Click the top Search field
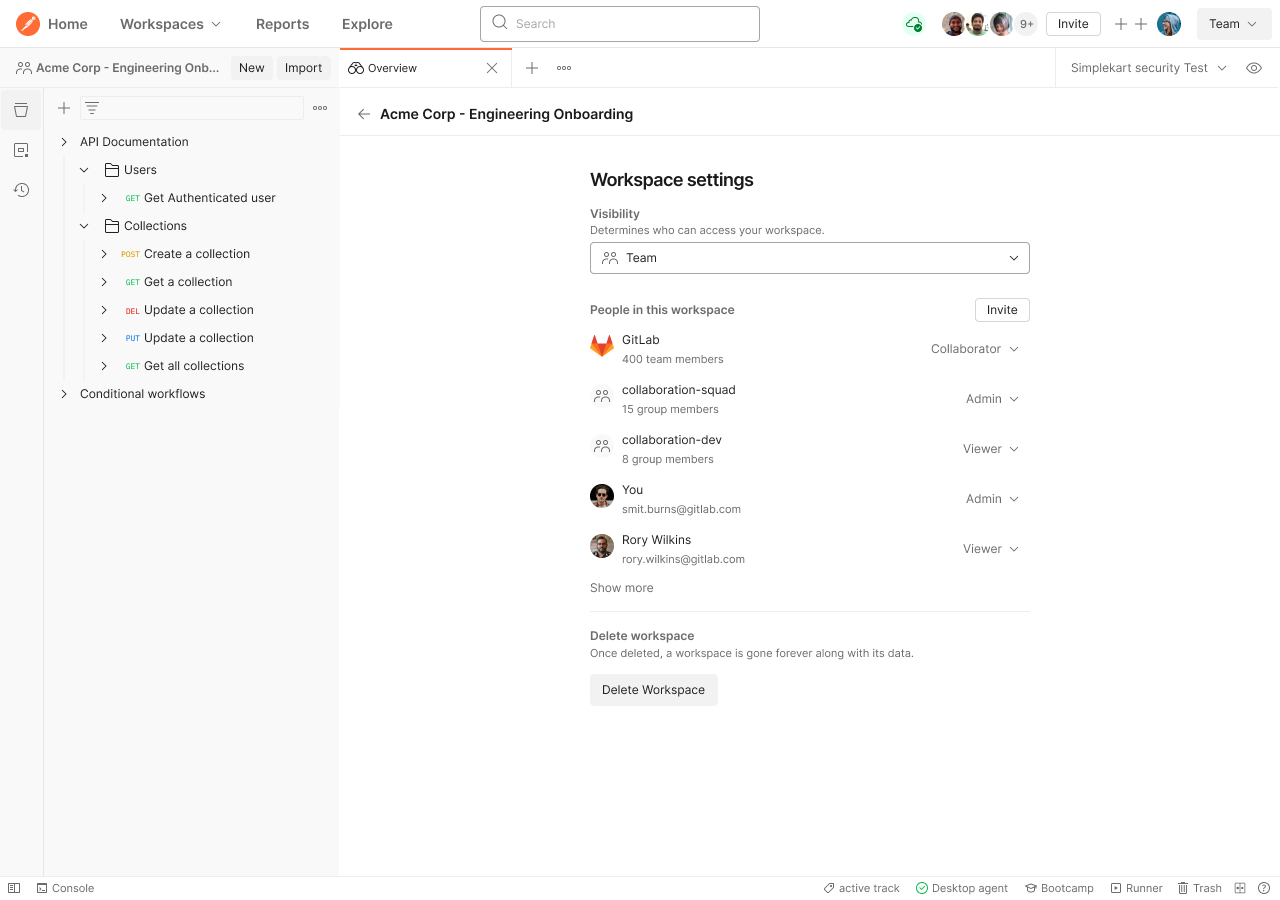This screenshot has height=900, width=1280. [619, 24]
